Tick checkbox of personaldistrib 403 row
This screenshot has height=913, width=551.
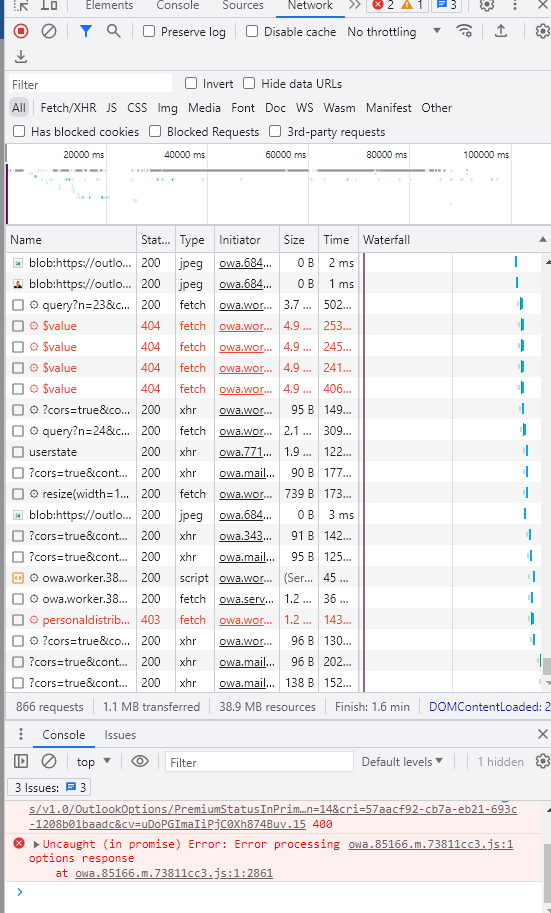tap(18, 620)
